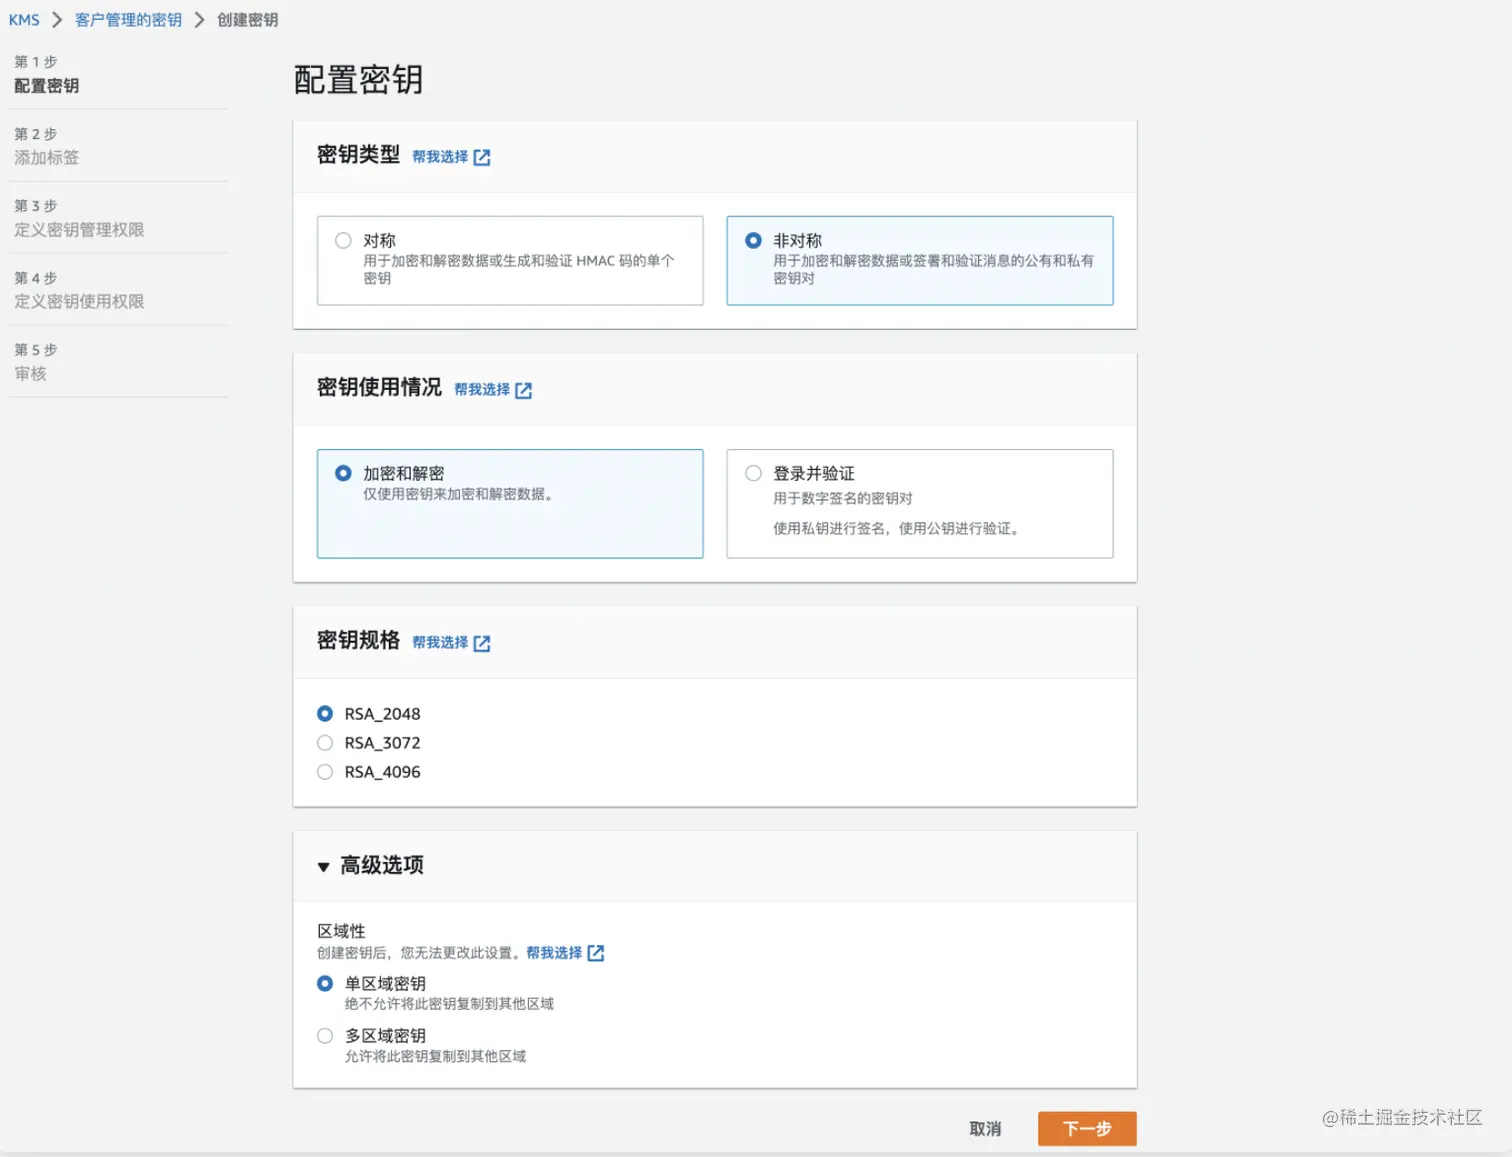The width and height of the screenshot is (1512, 1157).
Task: Select step 2 添加标签 in sidebar
Action: click(46, 158)
